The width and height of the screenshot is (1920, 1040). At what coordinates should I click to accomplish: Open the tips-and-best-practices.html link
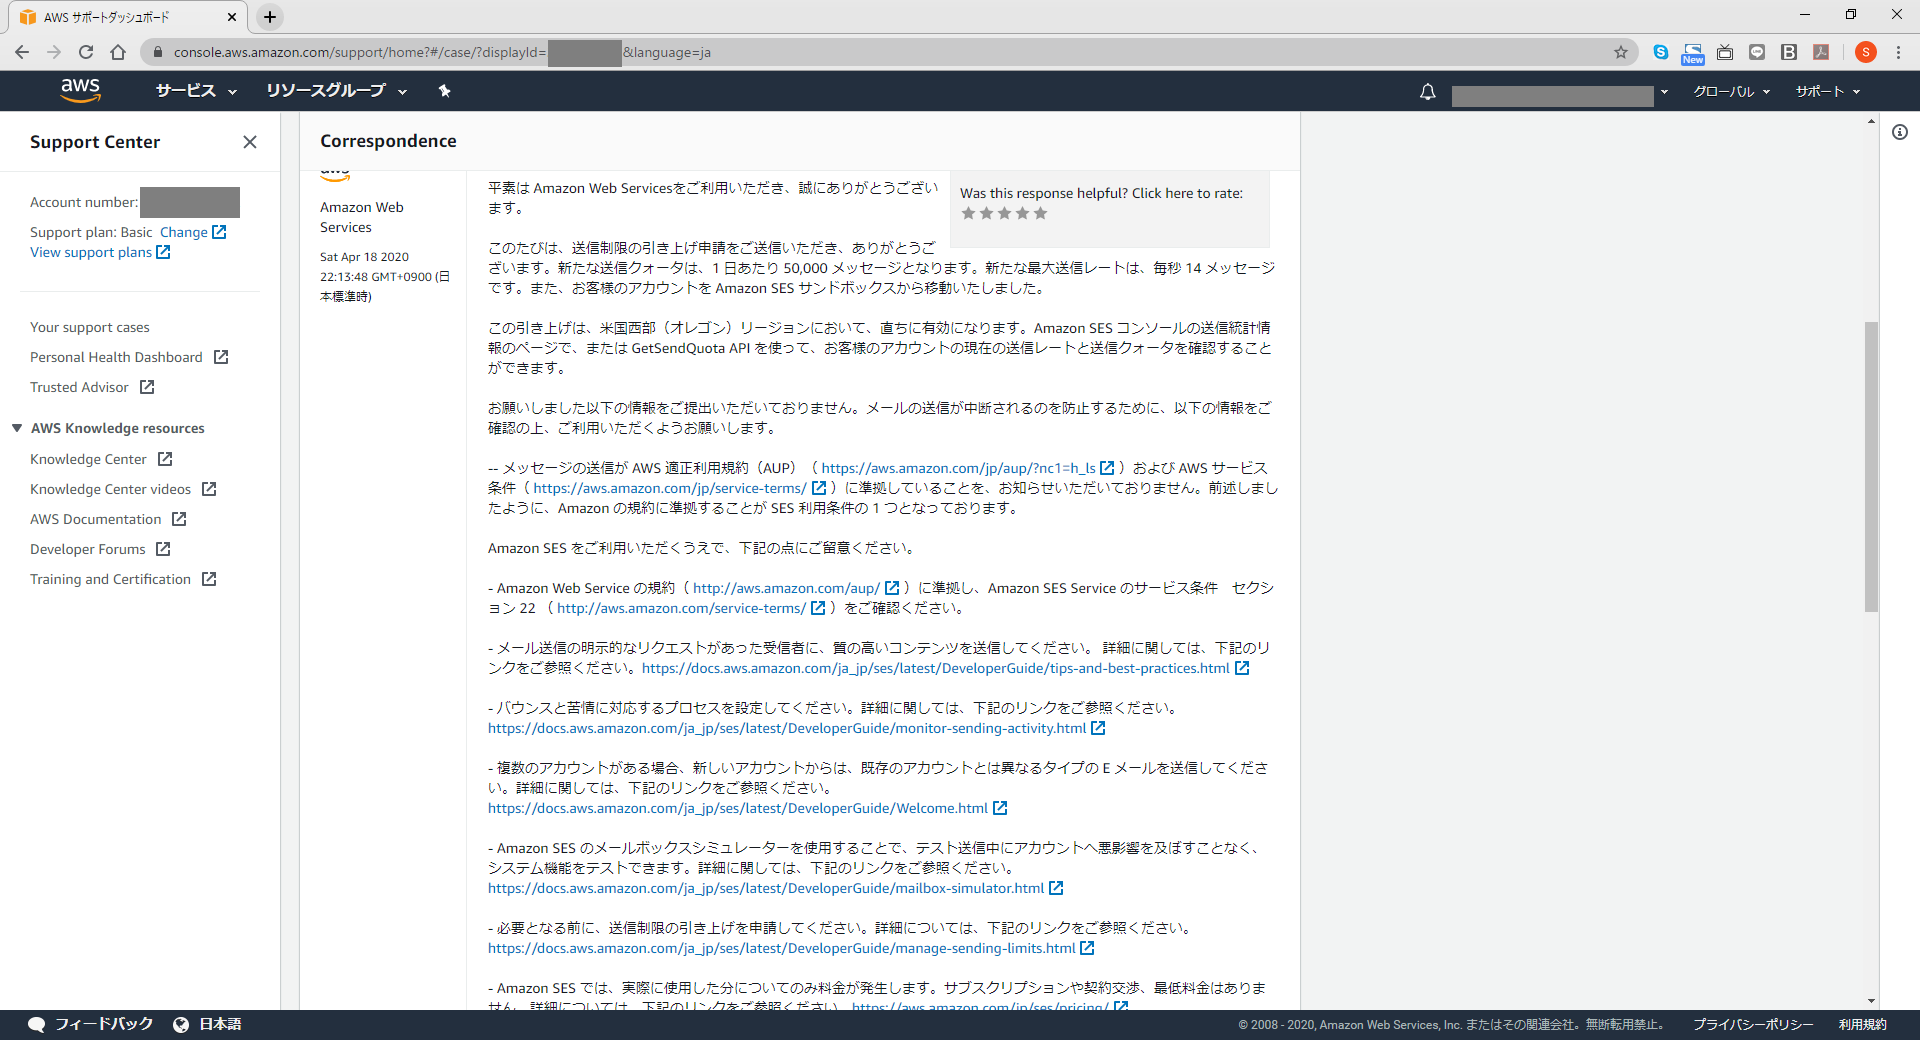coord(936,668)
